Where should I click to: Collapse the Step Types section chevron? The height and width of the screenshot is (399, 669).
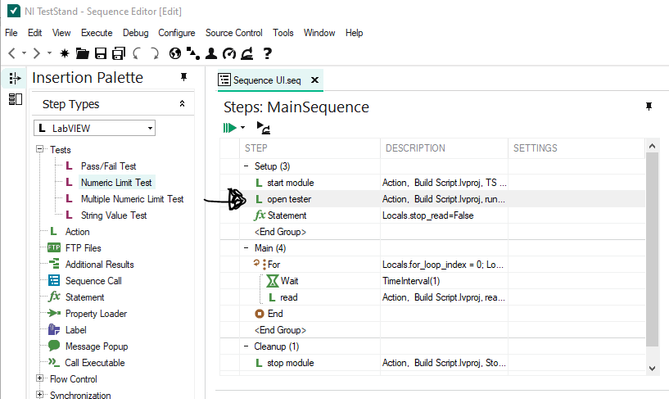point(182,104)
